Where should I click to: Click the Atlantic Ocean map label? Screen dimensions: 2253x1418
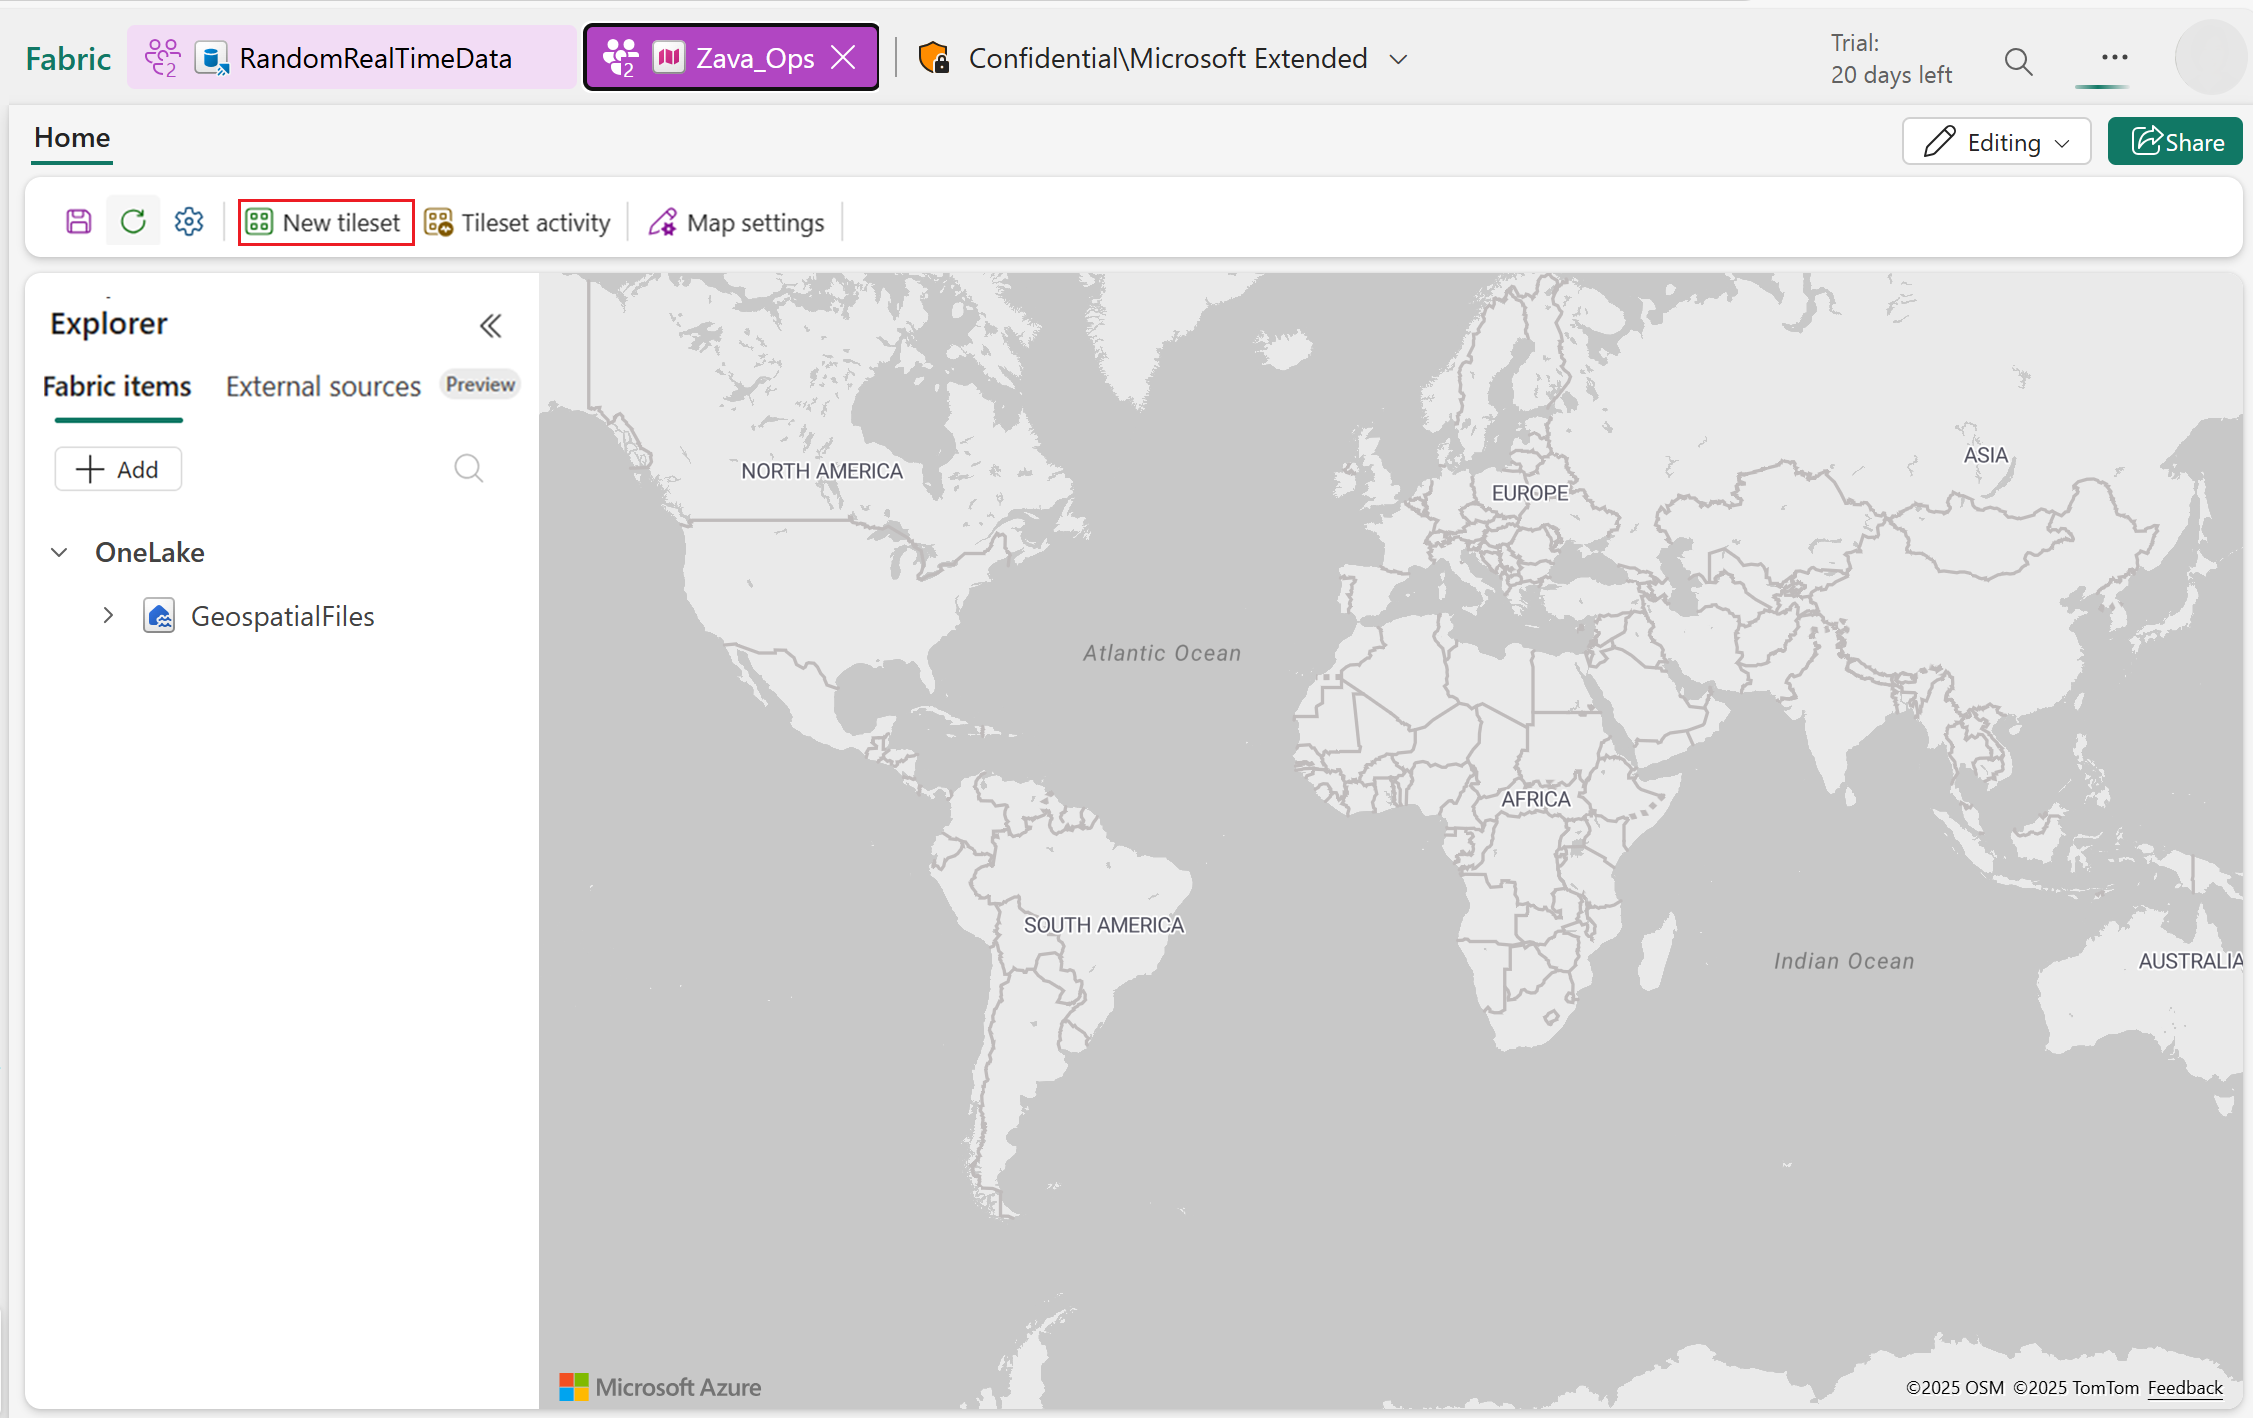(1162, 653)
